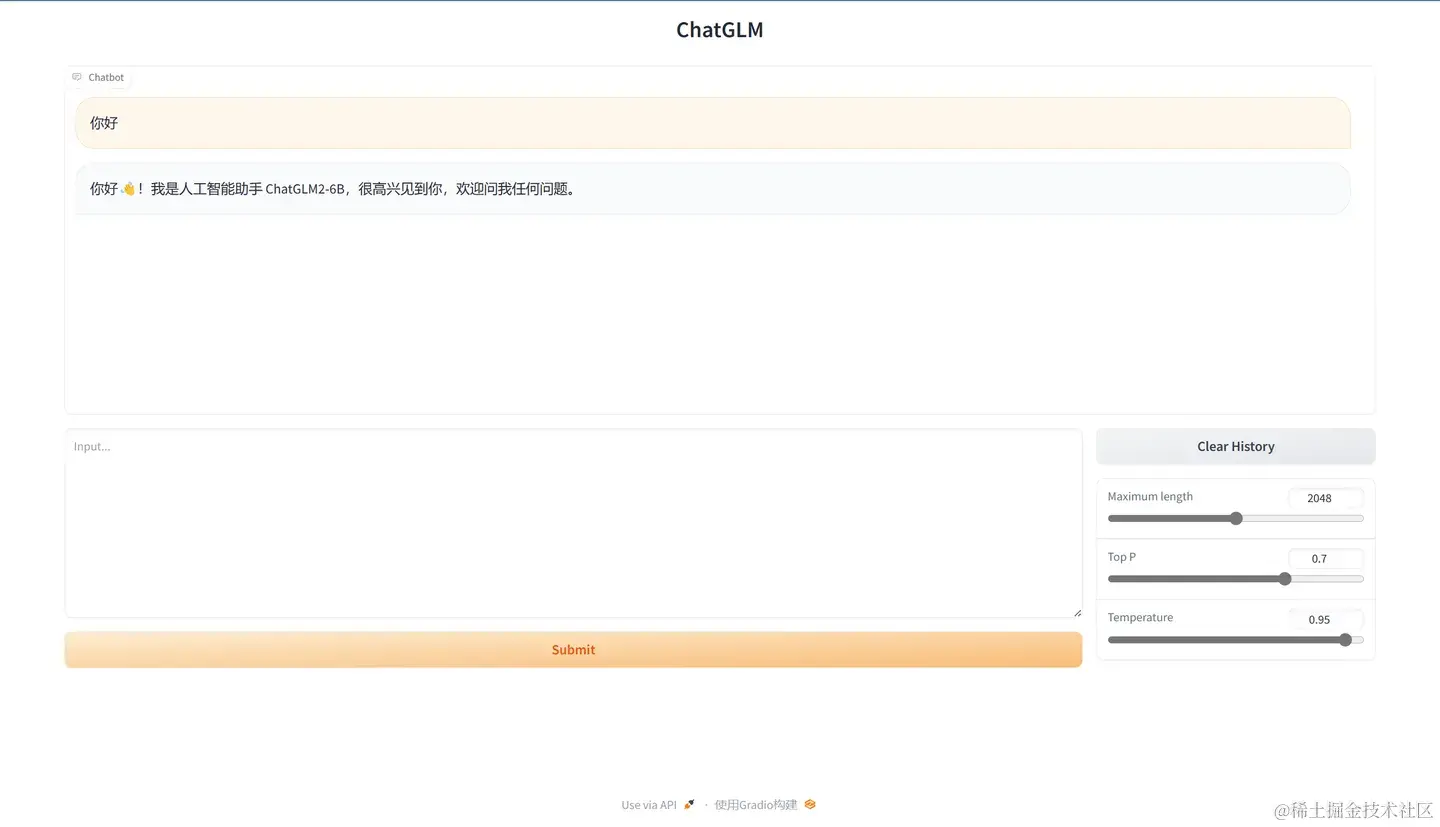
Task: Click the Maximum length label
Action: point(1150,497)
